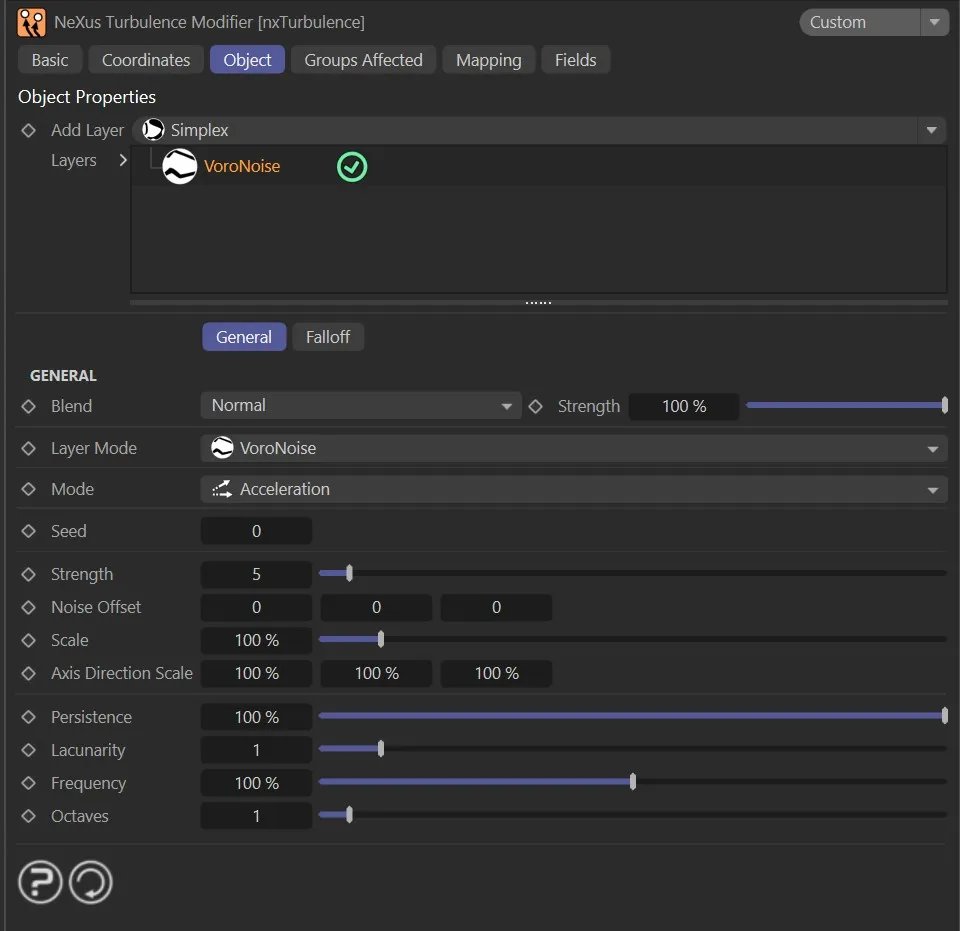Open the Blend mode Normal dropdown

[x=361, y=406]
